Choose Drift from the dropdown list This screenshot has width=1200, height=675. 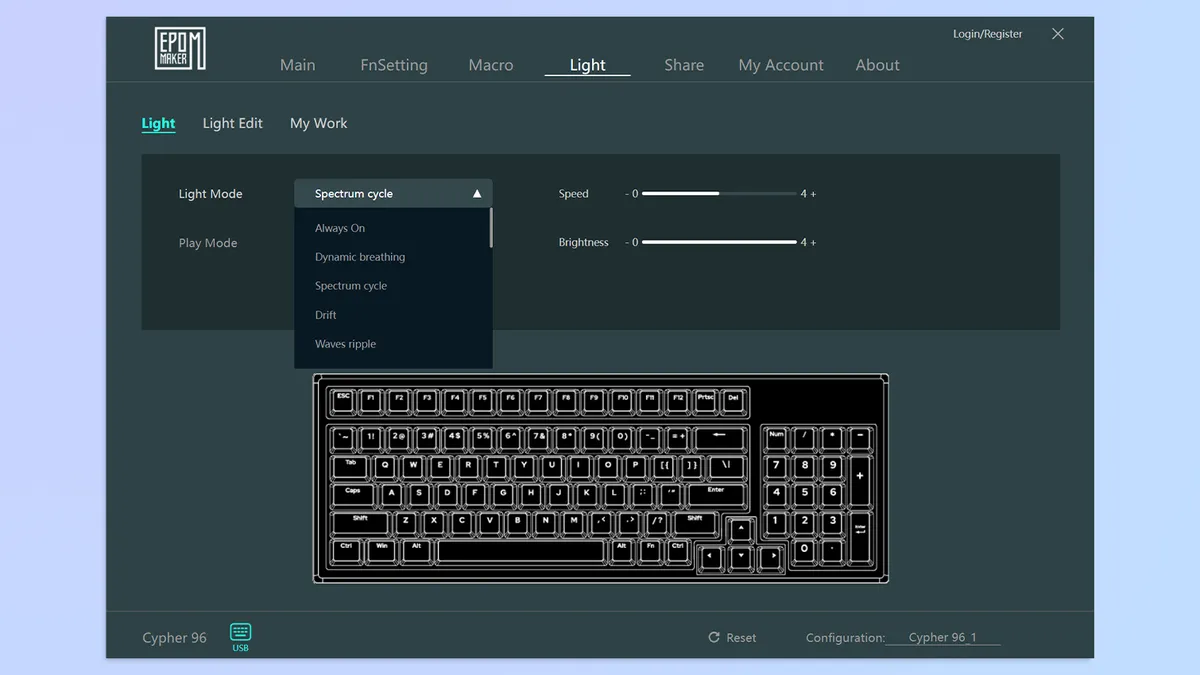[x=326, y=315]
